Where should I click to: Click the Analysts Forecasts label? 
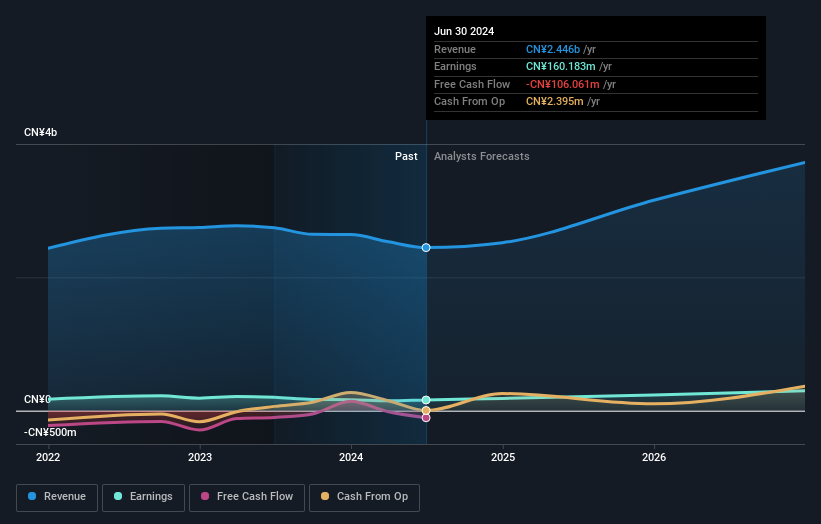482,156
